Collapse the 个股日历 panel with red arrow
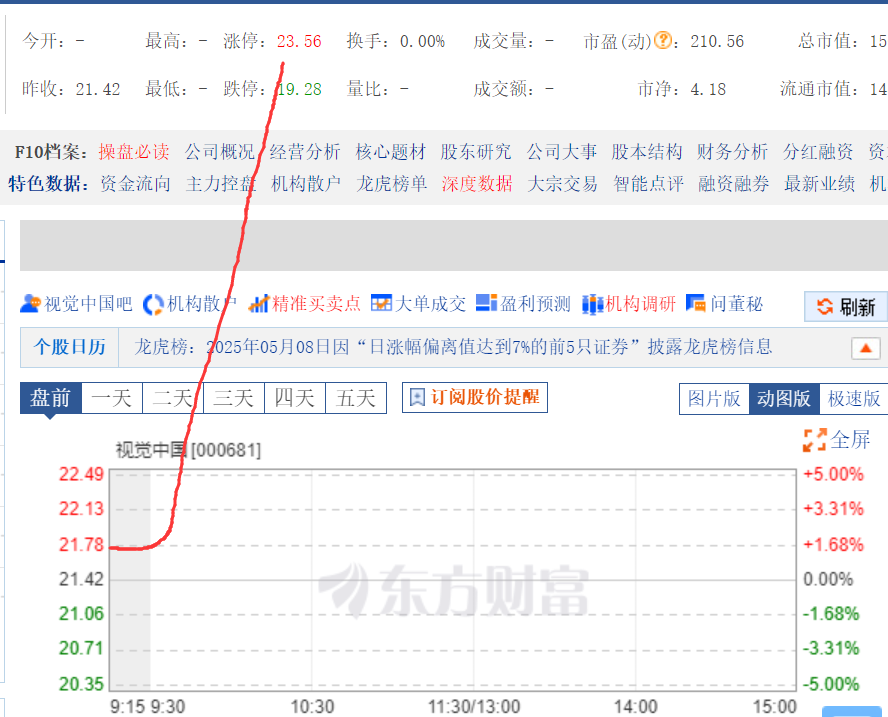The height and width of the screenshot is (717, 888). coord(865,348)
